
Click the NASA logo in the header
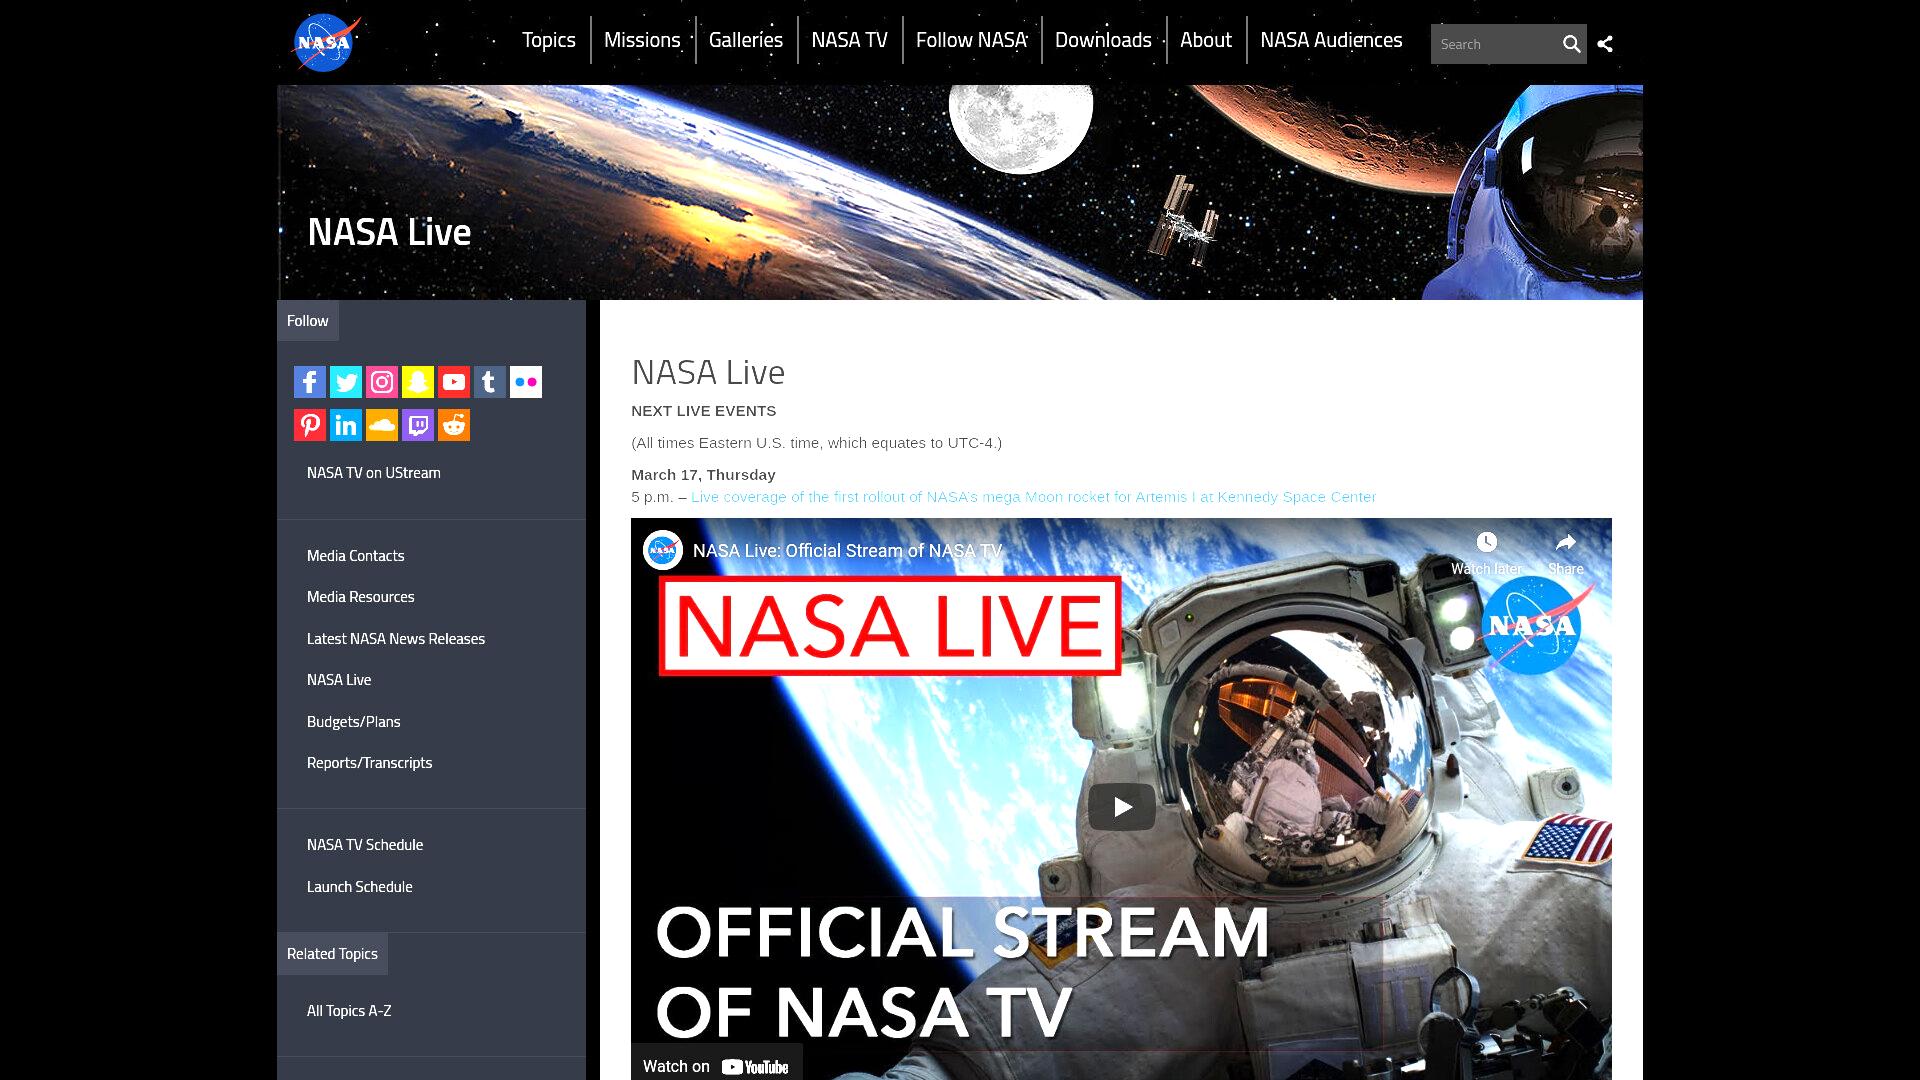coord(326,43)
